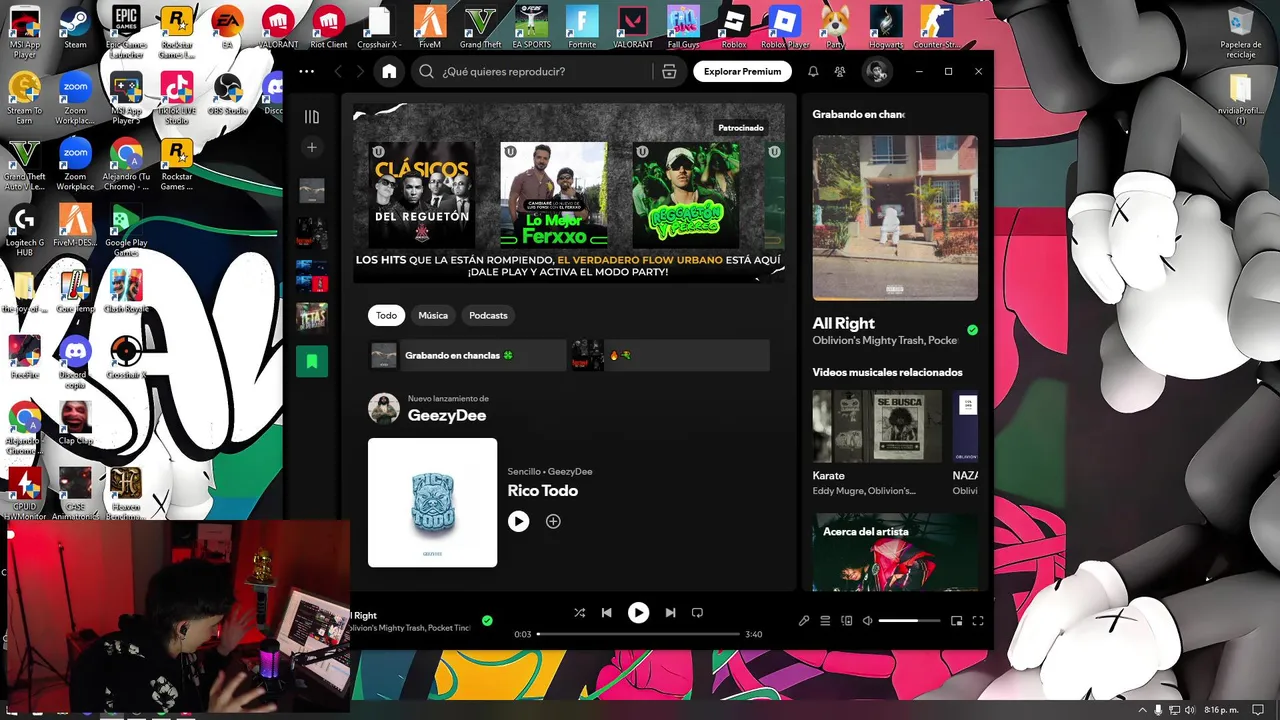This screenshot has width=1280, height=720.
Task: Skip to the next track
Action: click(x=670, y=613)
